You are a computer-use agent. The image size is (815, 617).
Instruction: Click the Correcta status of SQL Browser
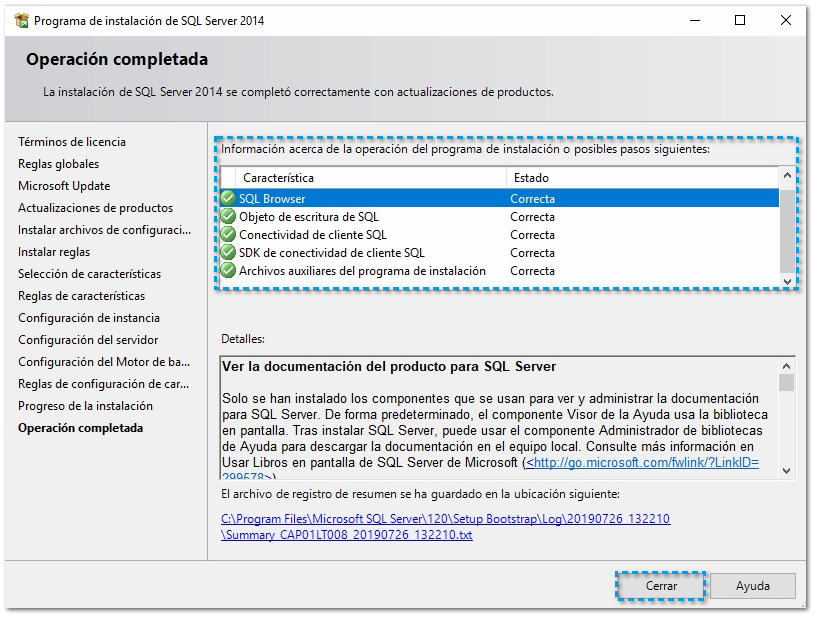coord(532,199)
